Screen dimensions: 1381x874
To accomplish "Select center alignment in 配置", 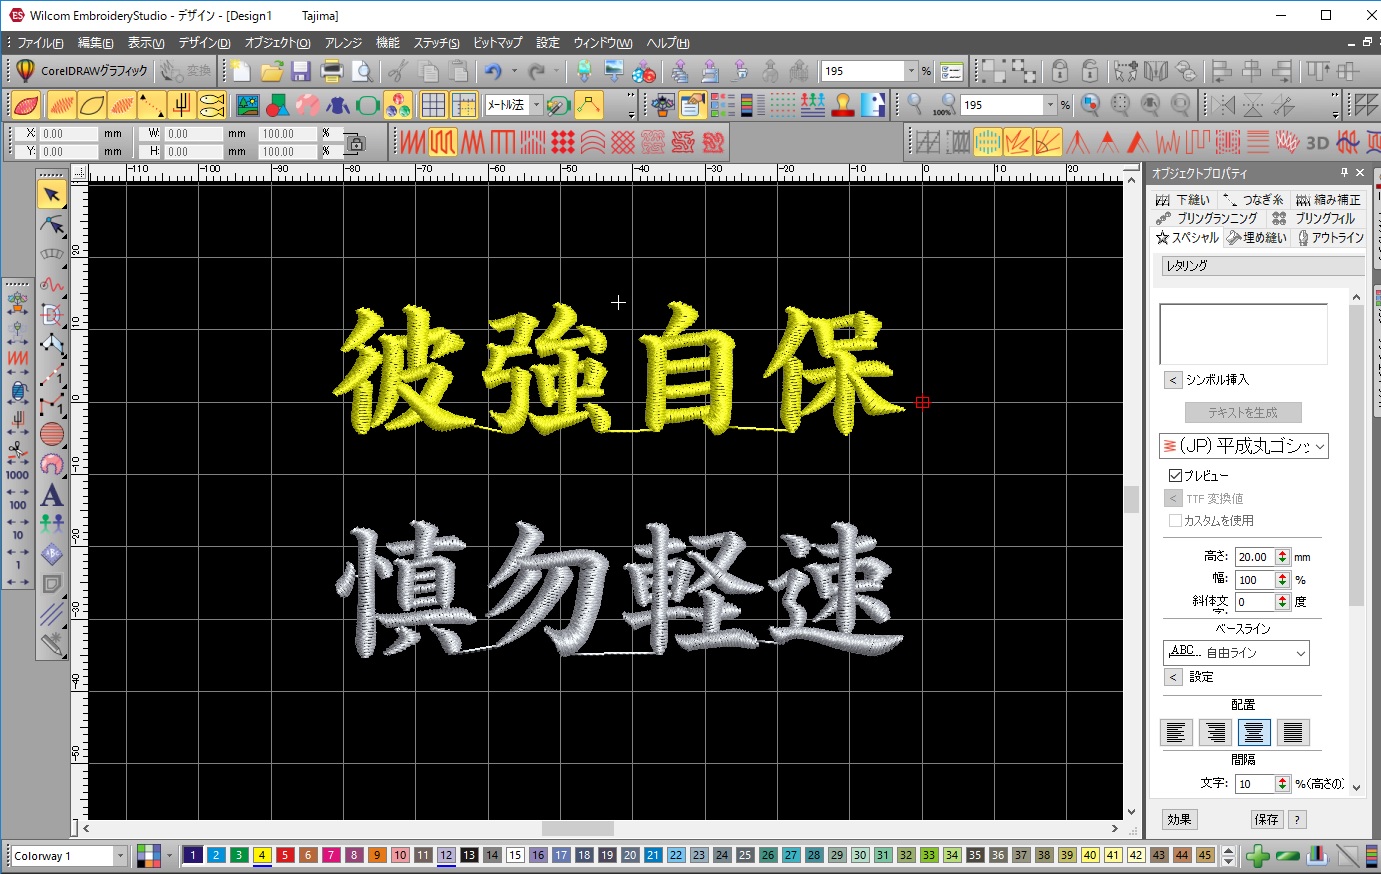I will click(1254, 732).
